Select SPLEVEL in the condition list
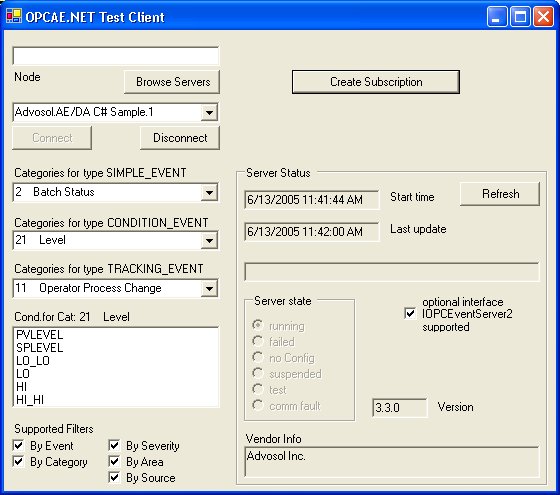The width and height of the screenshot is (560, 495). pos(40,348)
